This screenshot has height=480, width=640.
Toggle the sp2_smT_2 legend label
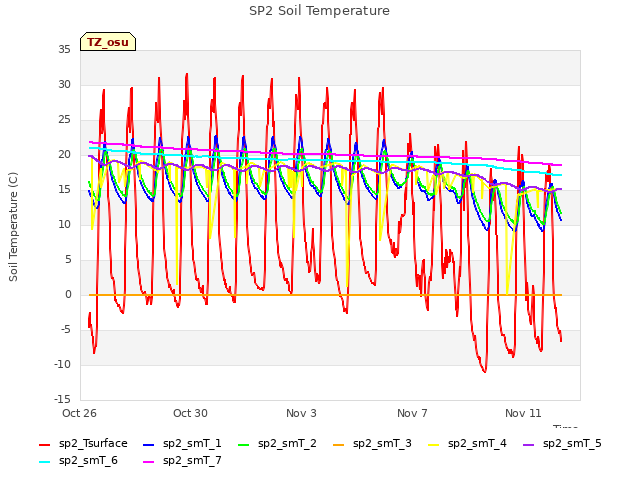point(287,444)
